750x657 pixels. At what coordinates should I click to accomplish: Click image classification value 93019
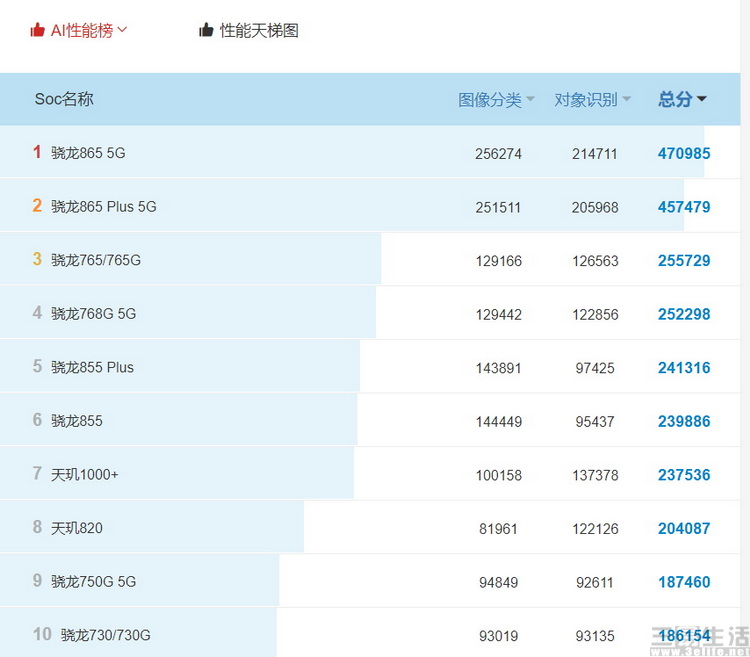click(x=498, y=636)
